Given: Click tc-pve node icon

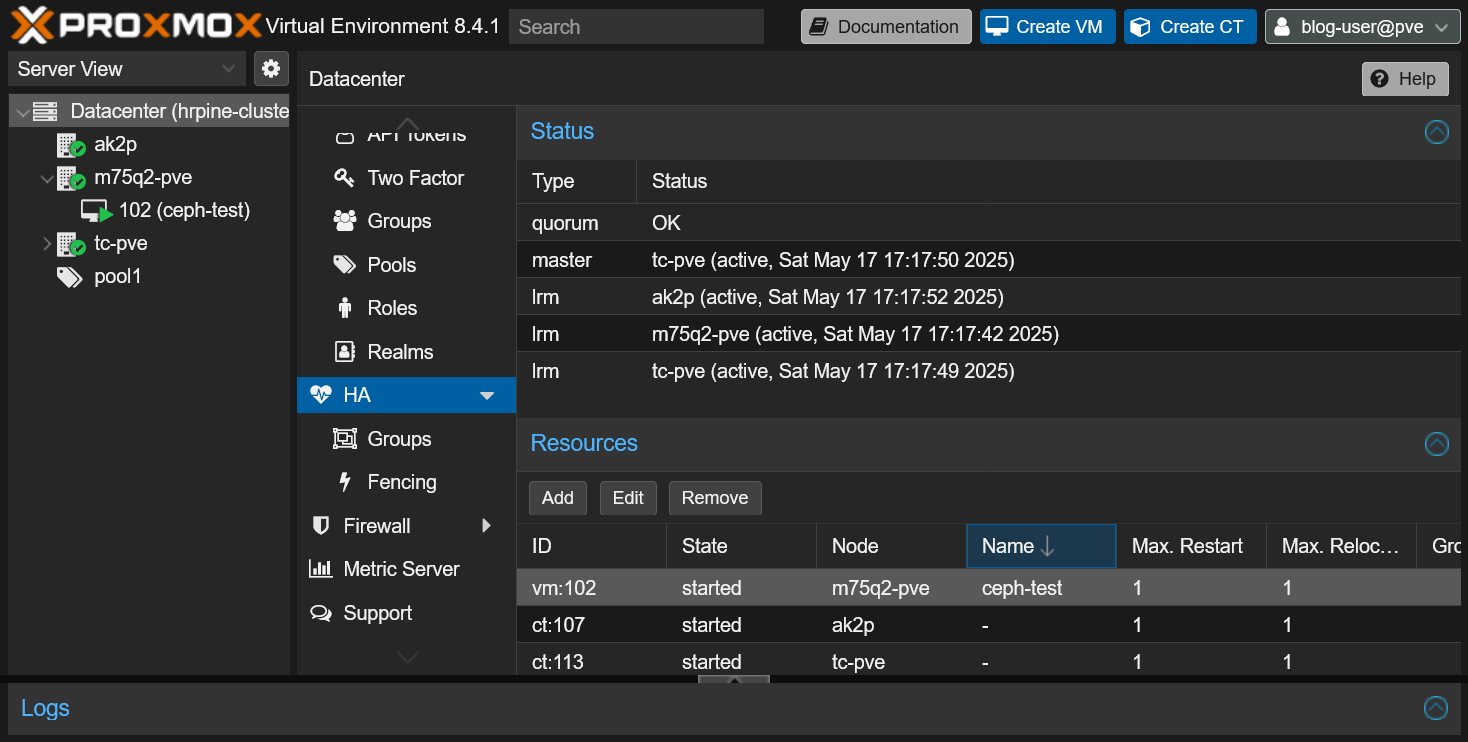Looking at the screenshot, I should [70, 244].
